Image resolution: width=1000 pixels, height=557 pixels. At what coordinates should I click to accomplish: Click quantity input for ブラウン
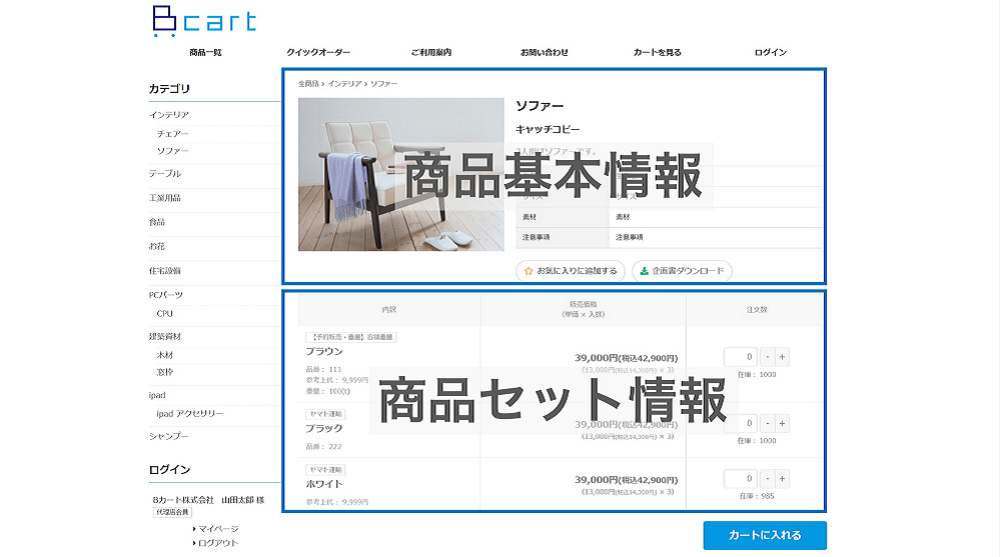click(740, 357)
